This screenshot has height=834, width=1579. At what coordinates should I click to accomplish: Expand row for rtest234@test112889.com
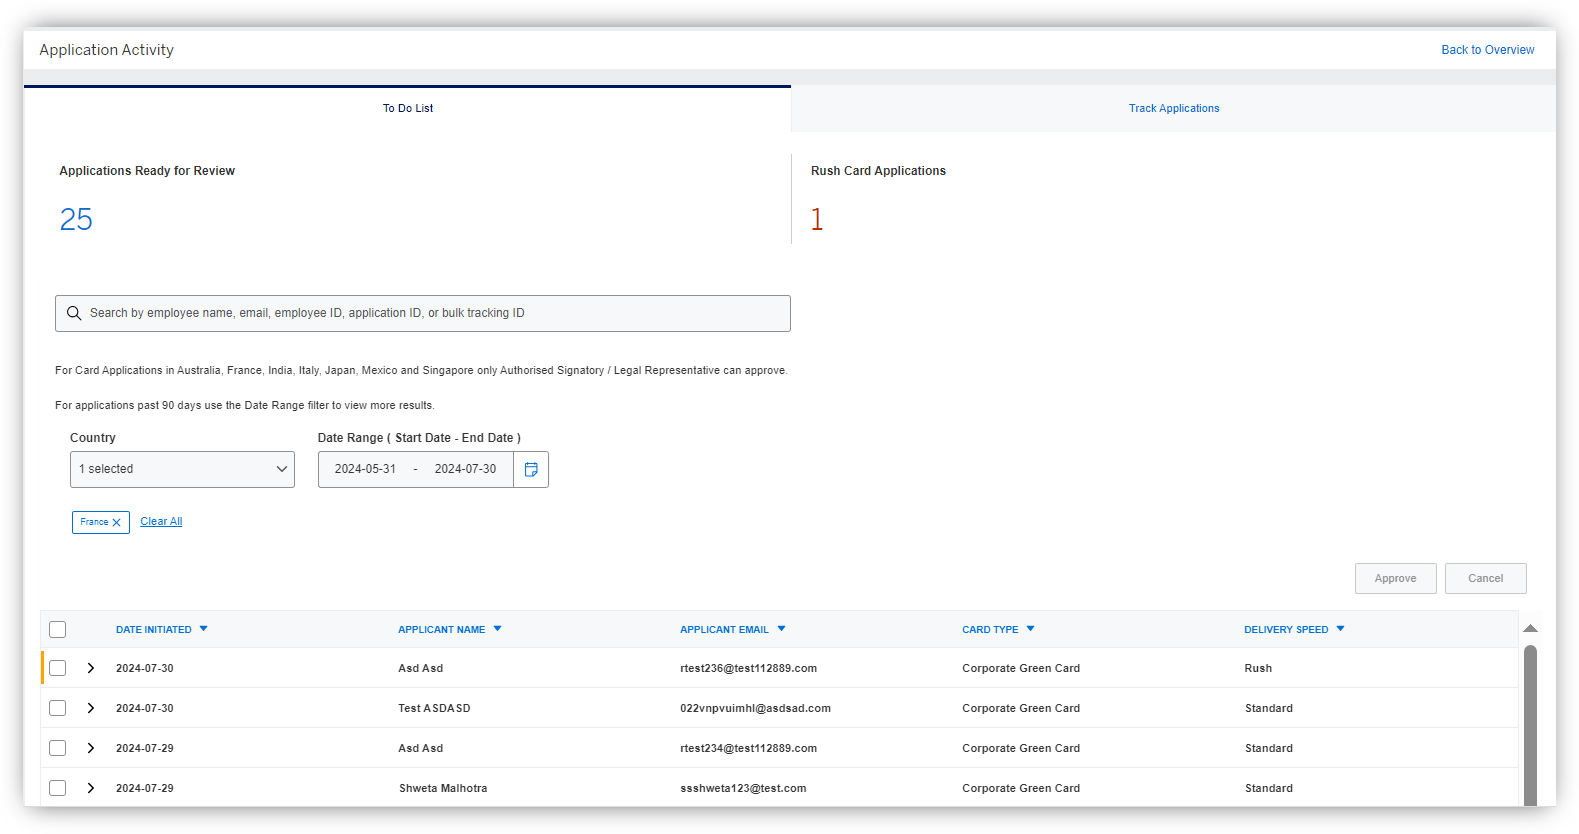pyautogui.click(x=91, y=748)
